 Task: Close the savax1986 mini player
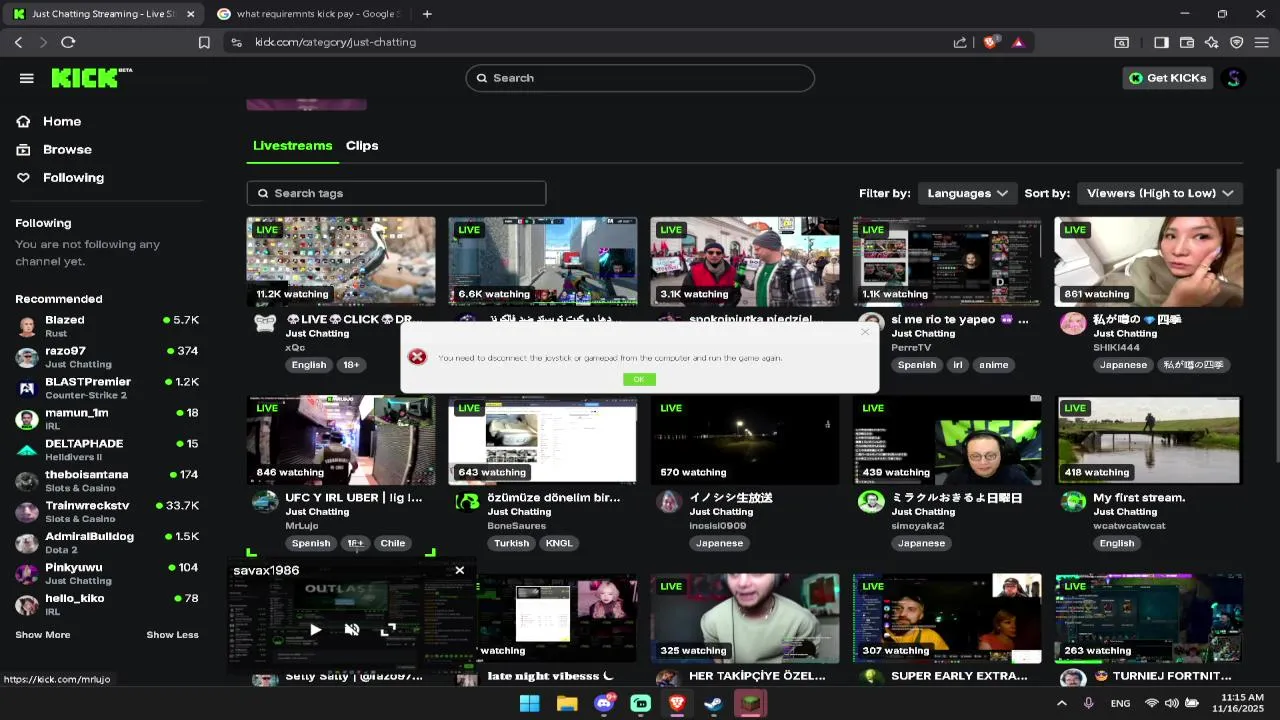point(459,570)
